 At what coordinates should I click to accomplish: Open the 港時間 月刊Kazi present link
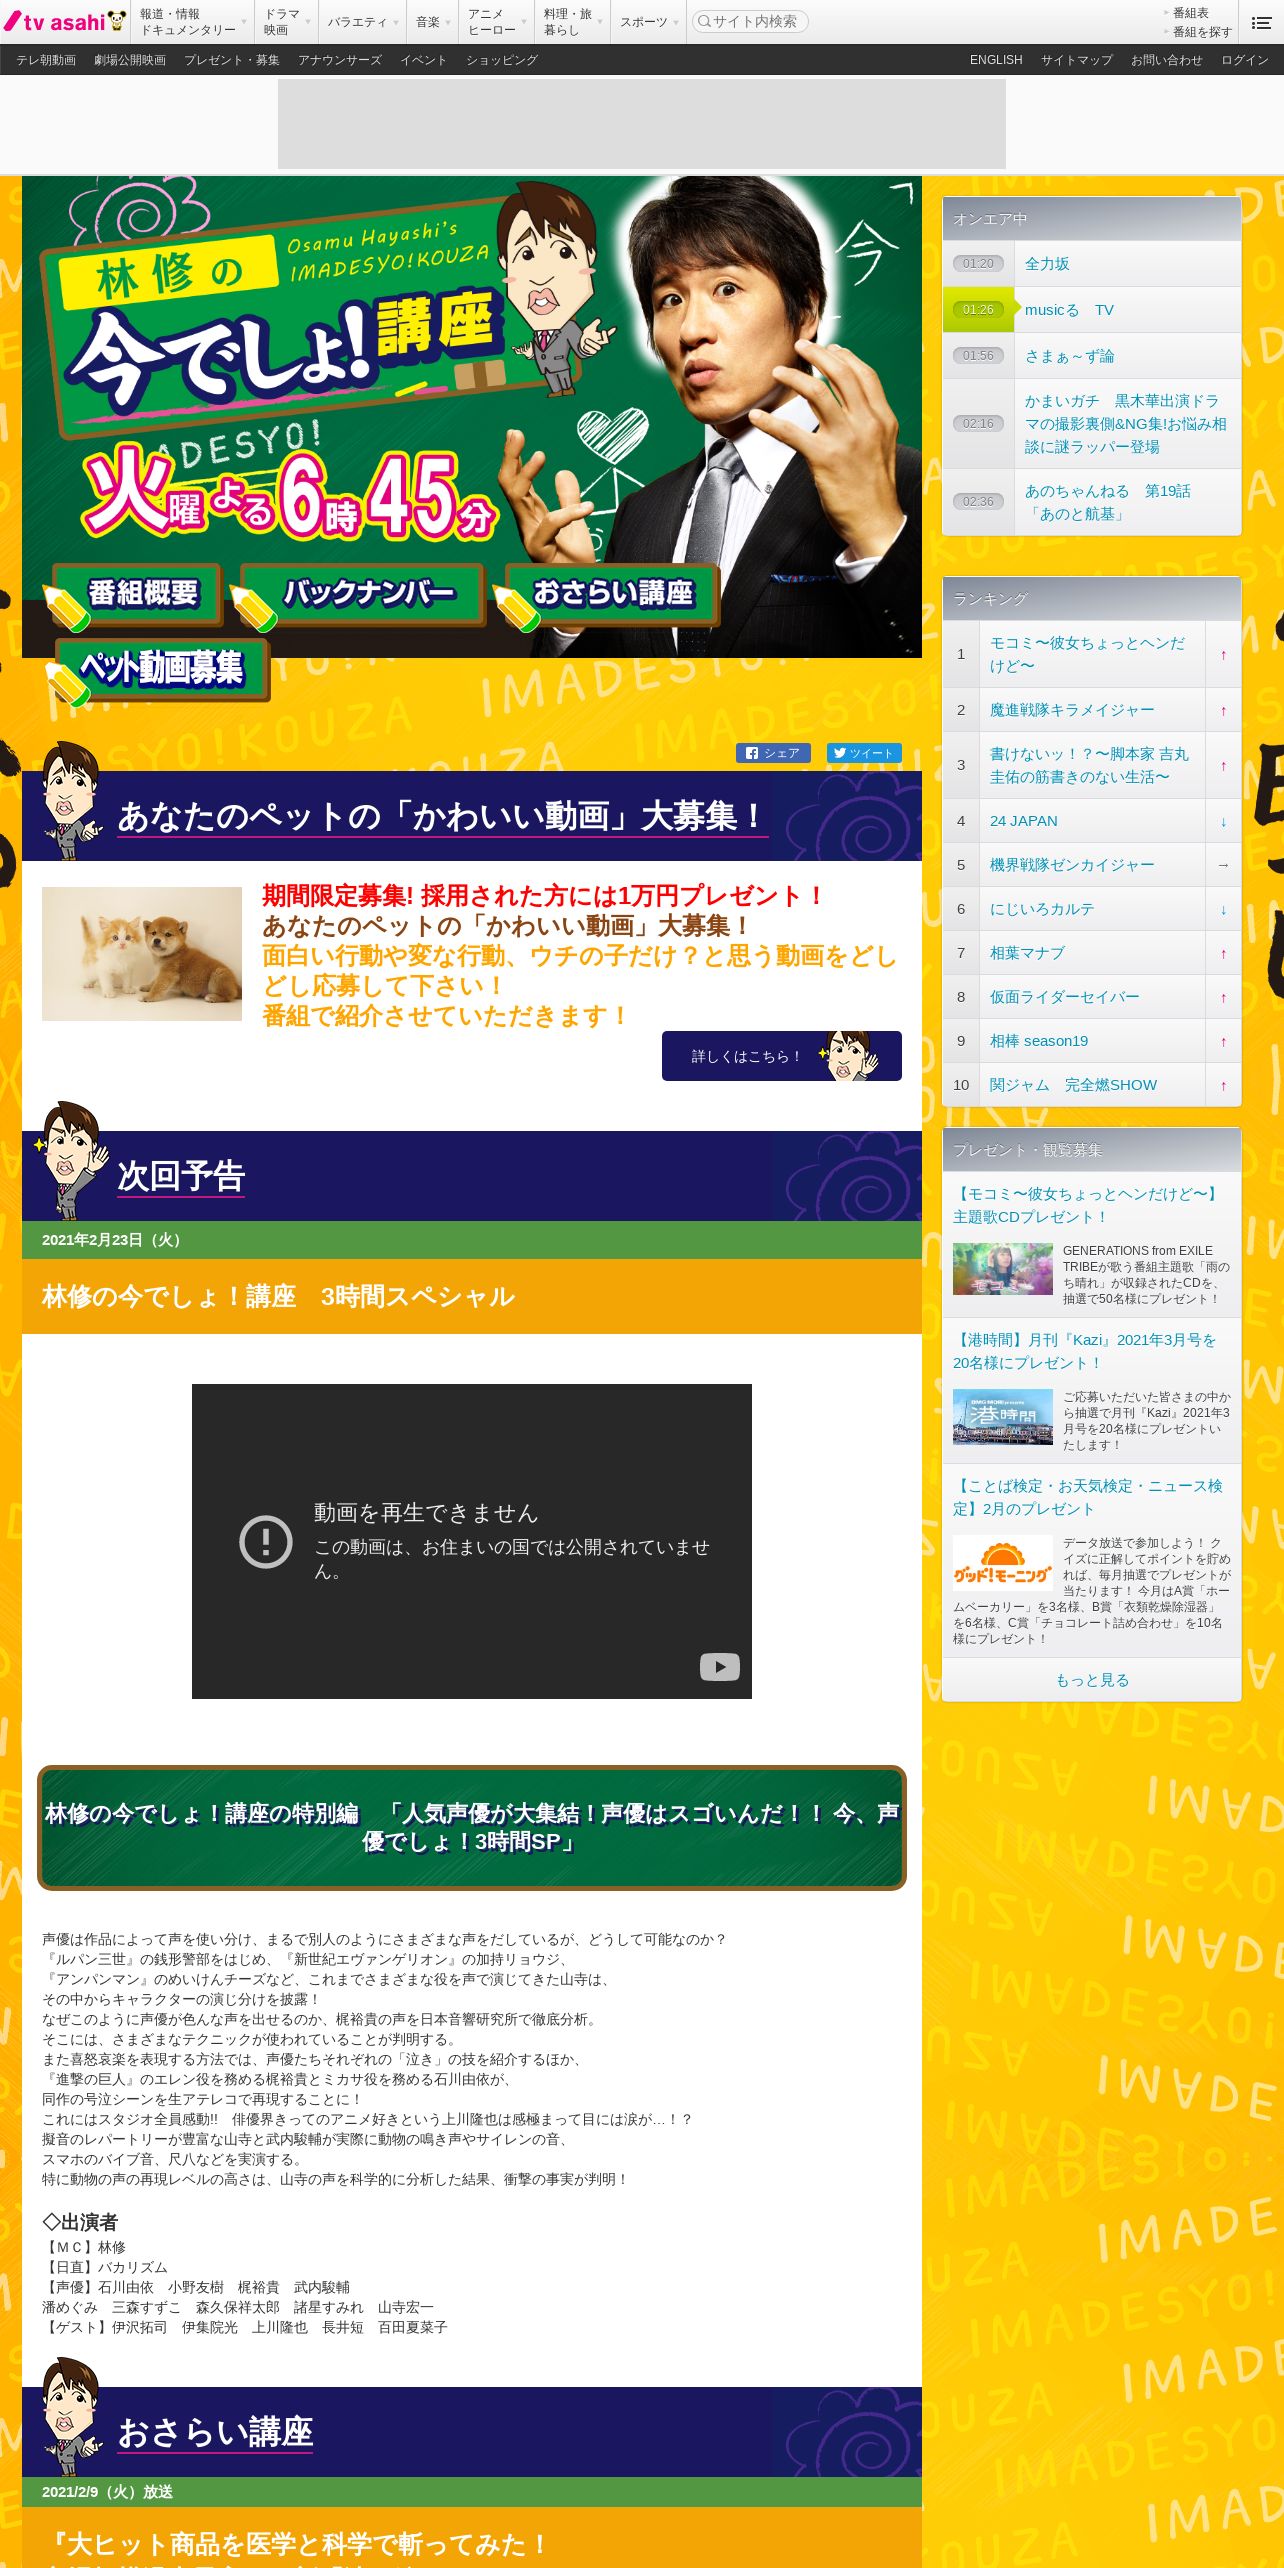1085,1351
